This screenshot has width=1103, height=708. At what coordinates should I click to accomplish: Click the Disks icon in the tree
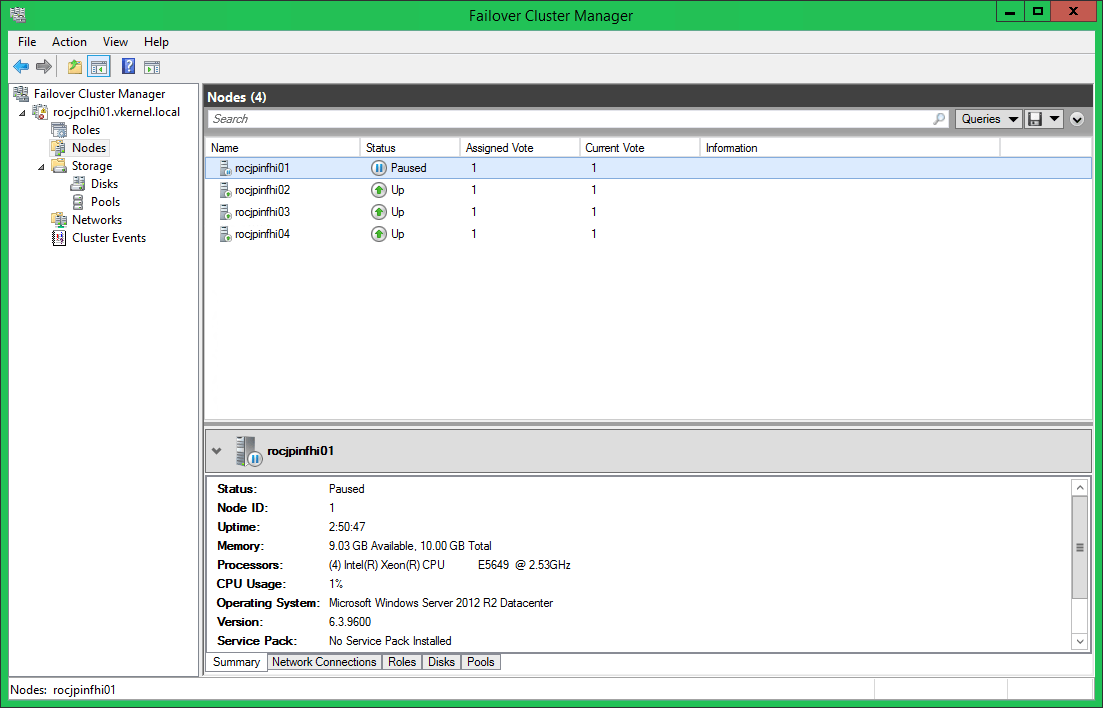pyautogui.click(x=78, y=184)
